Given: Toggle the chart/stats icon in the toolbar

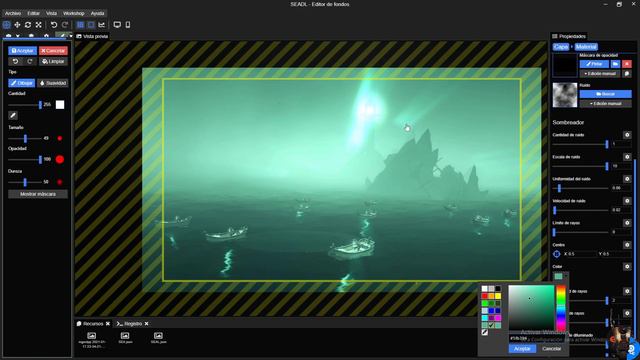Looking at the screenshot, I should point(102,25).
